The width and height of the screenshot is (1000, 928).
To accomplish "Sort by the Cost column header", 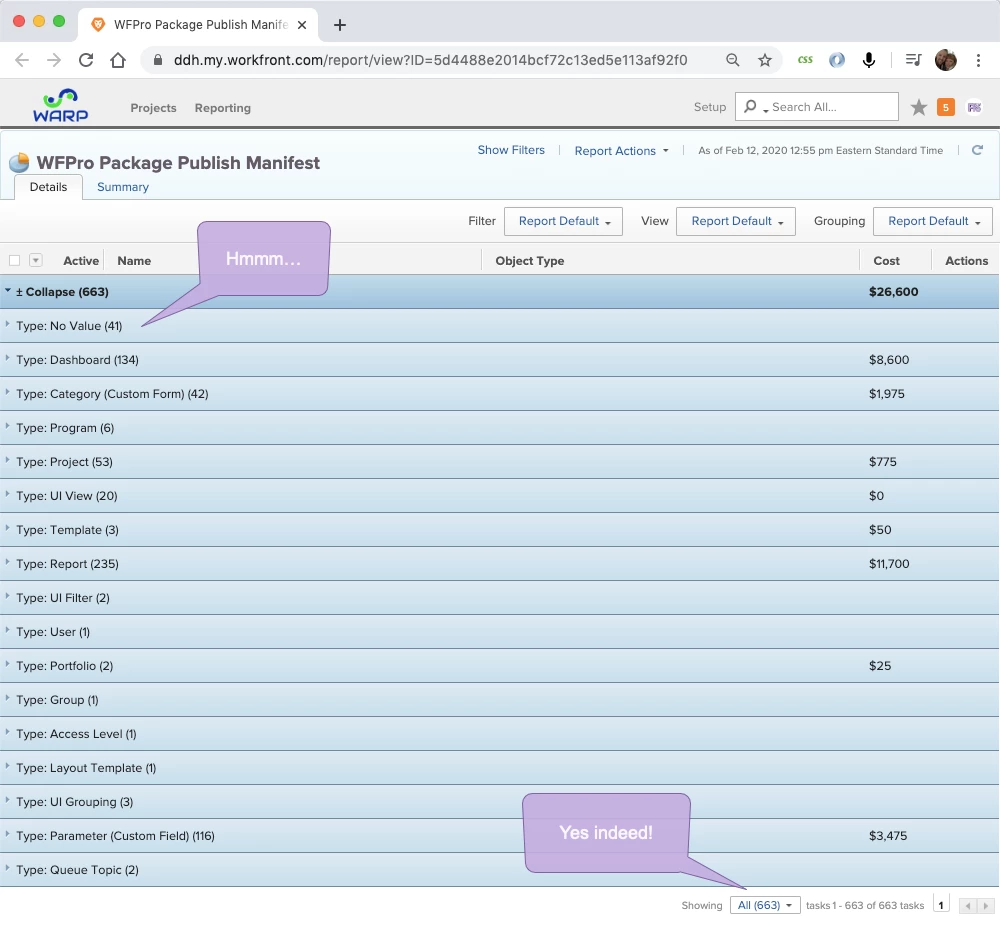I will 886,261.
